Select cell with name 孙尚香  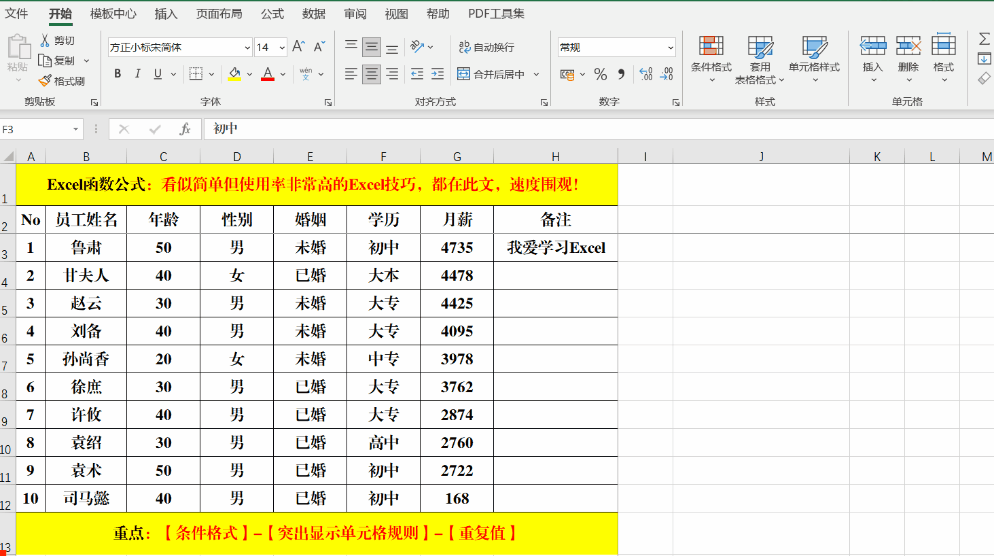click(x=86, y=359)
